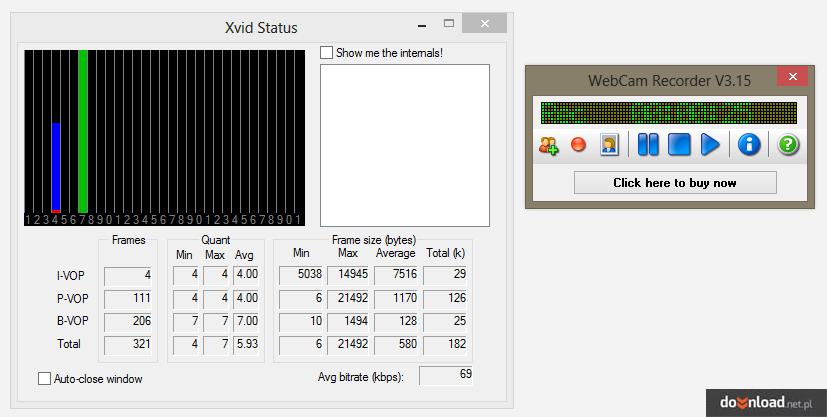827x417 pixels.
Task: Click the I-VOP Average frame size 7516
Action: 396,275
